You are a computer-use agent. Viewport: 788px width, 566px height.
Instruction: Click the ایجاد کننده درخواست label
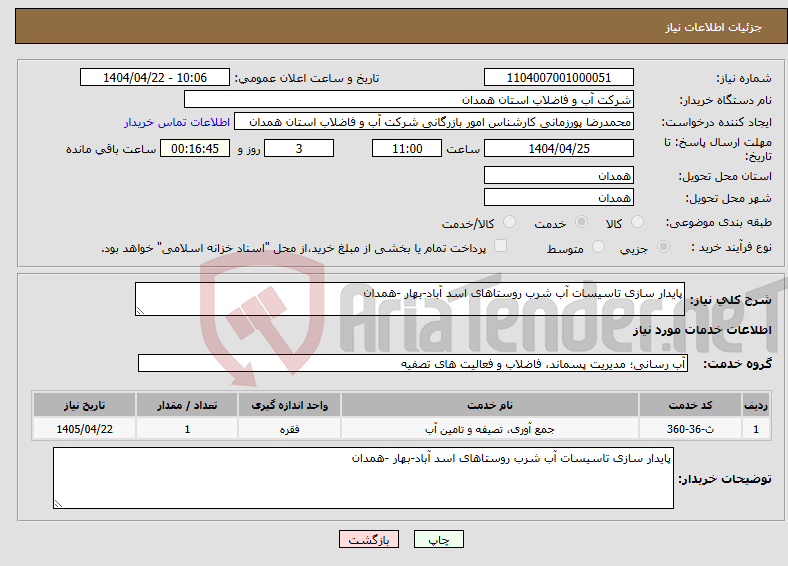point(716,122)
